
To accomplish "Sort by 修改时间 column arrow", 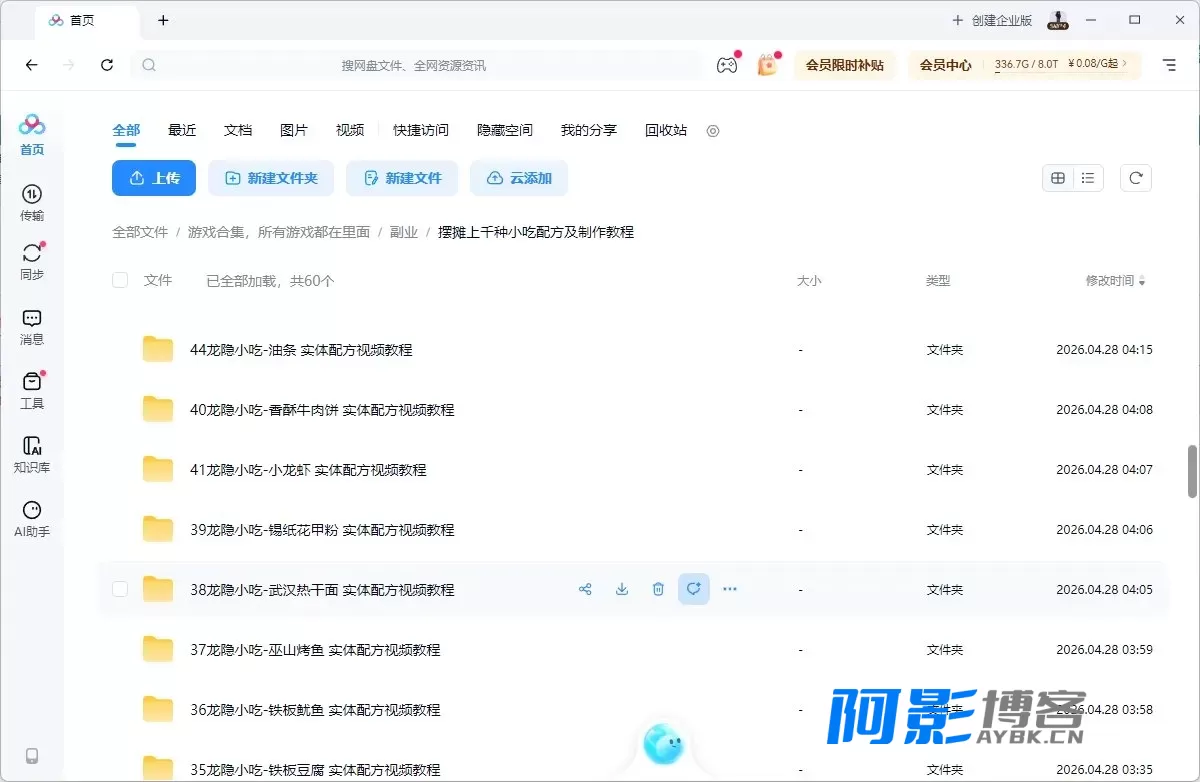I will coord(1142,282).
